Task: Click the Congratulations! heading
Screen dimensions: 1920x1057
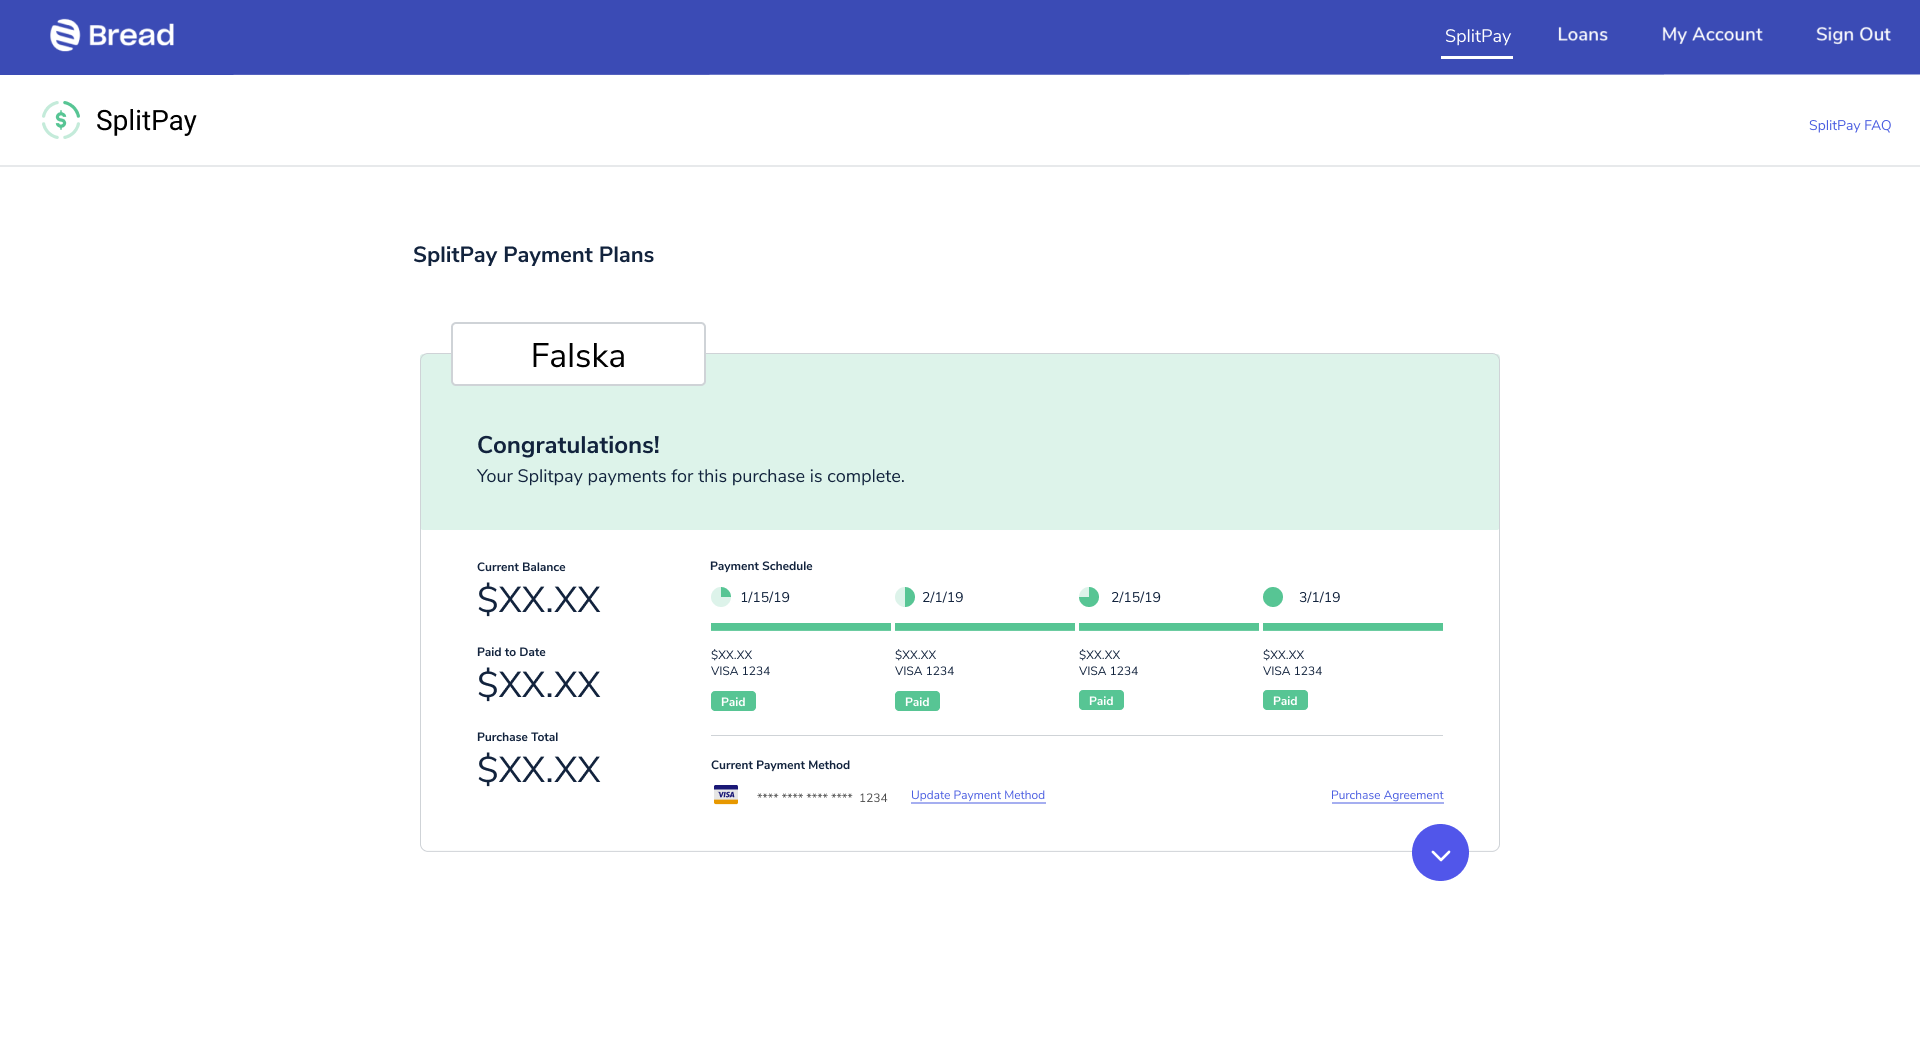Action: pos(568,445)
